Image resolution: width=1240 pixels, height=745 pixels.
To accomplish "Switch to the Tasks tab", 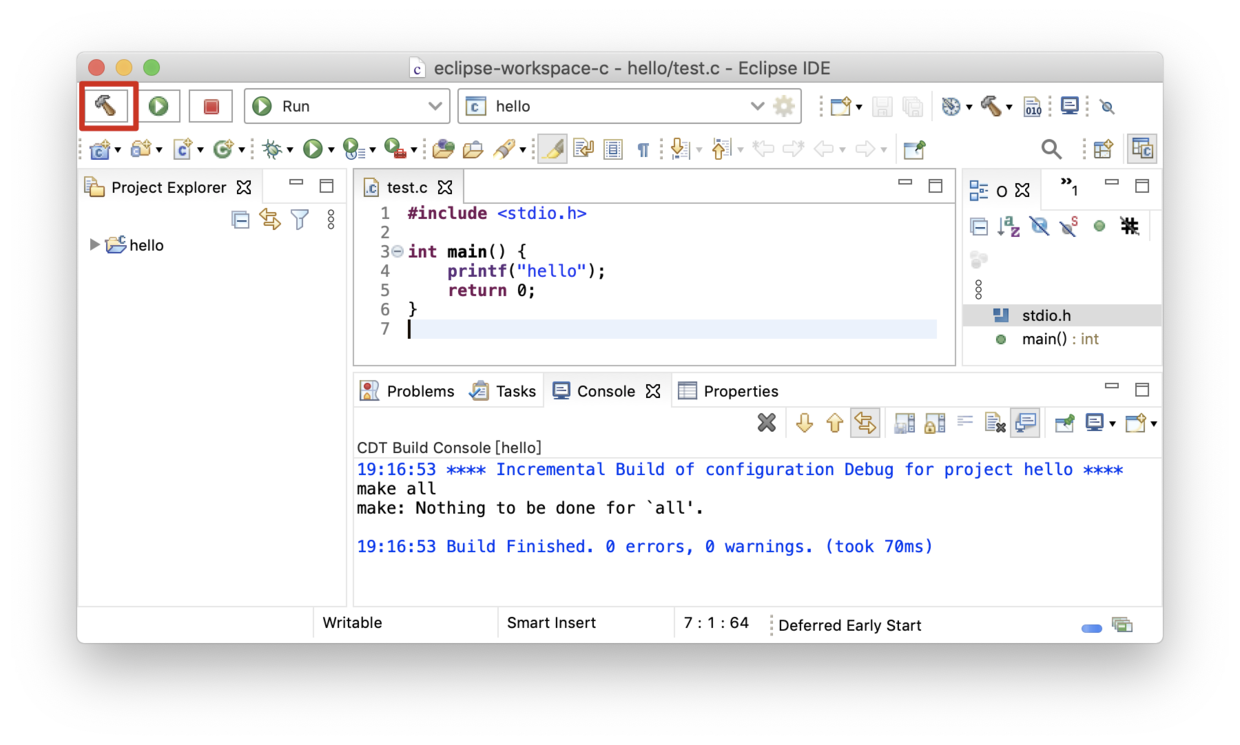I will coord(503,391).
